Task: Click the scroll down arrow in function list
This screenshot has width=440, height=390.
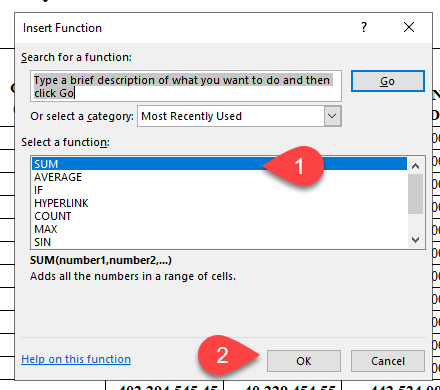Action: tap(415, 239)
